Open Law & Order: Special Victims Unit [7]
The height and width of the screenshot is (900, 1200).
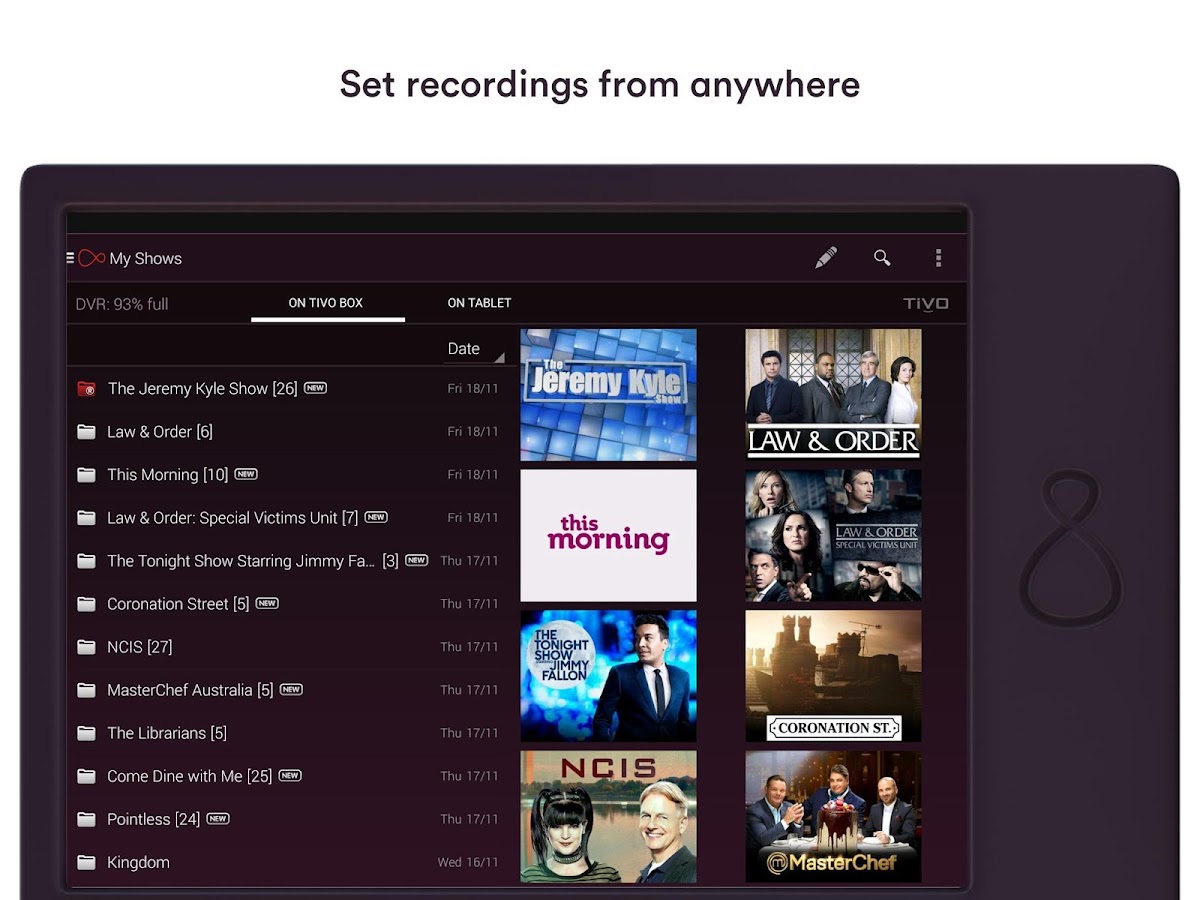click(x=232, y=518)
